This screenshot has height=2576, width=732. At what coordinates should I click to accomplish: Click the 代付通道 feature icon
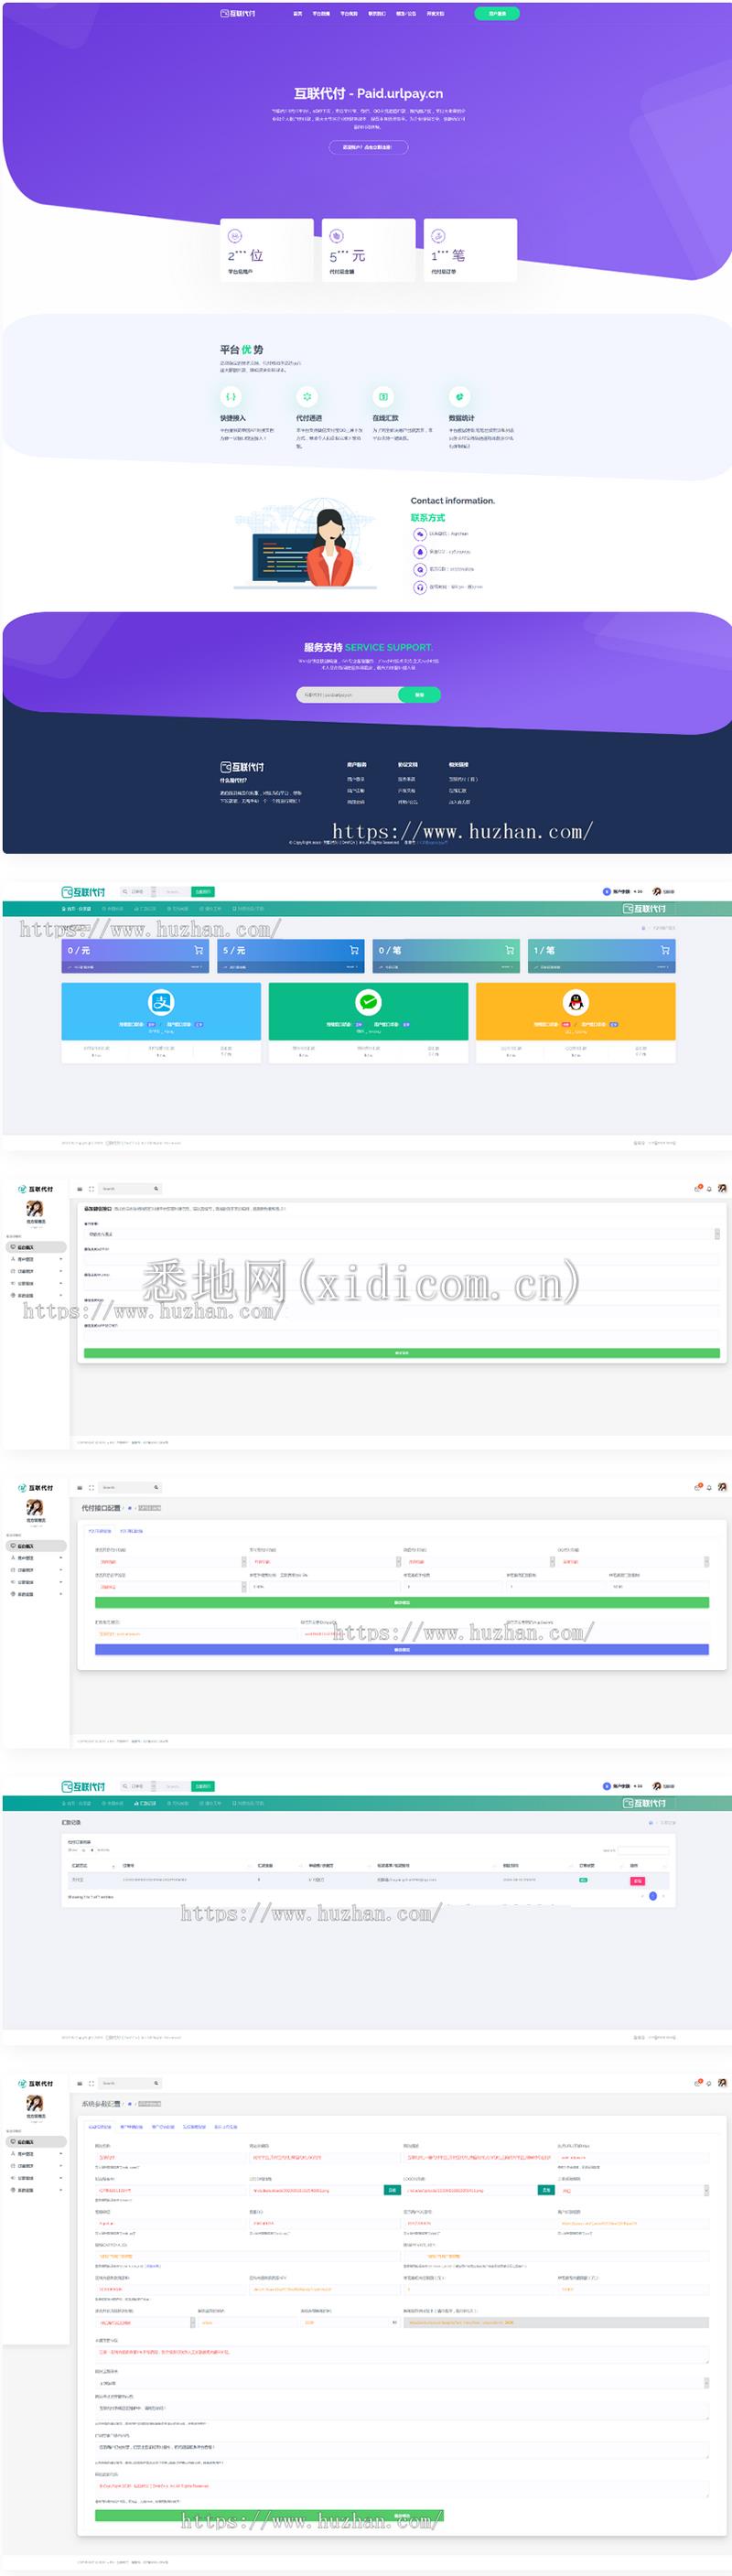tap(306, 396)
